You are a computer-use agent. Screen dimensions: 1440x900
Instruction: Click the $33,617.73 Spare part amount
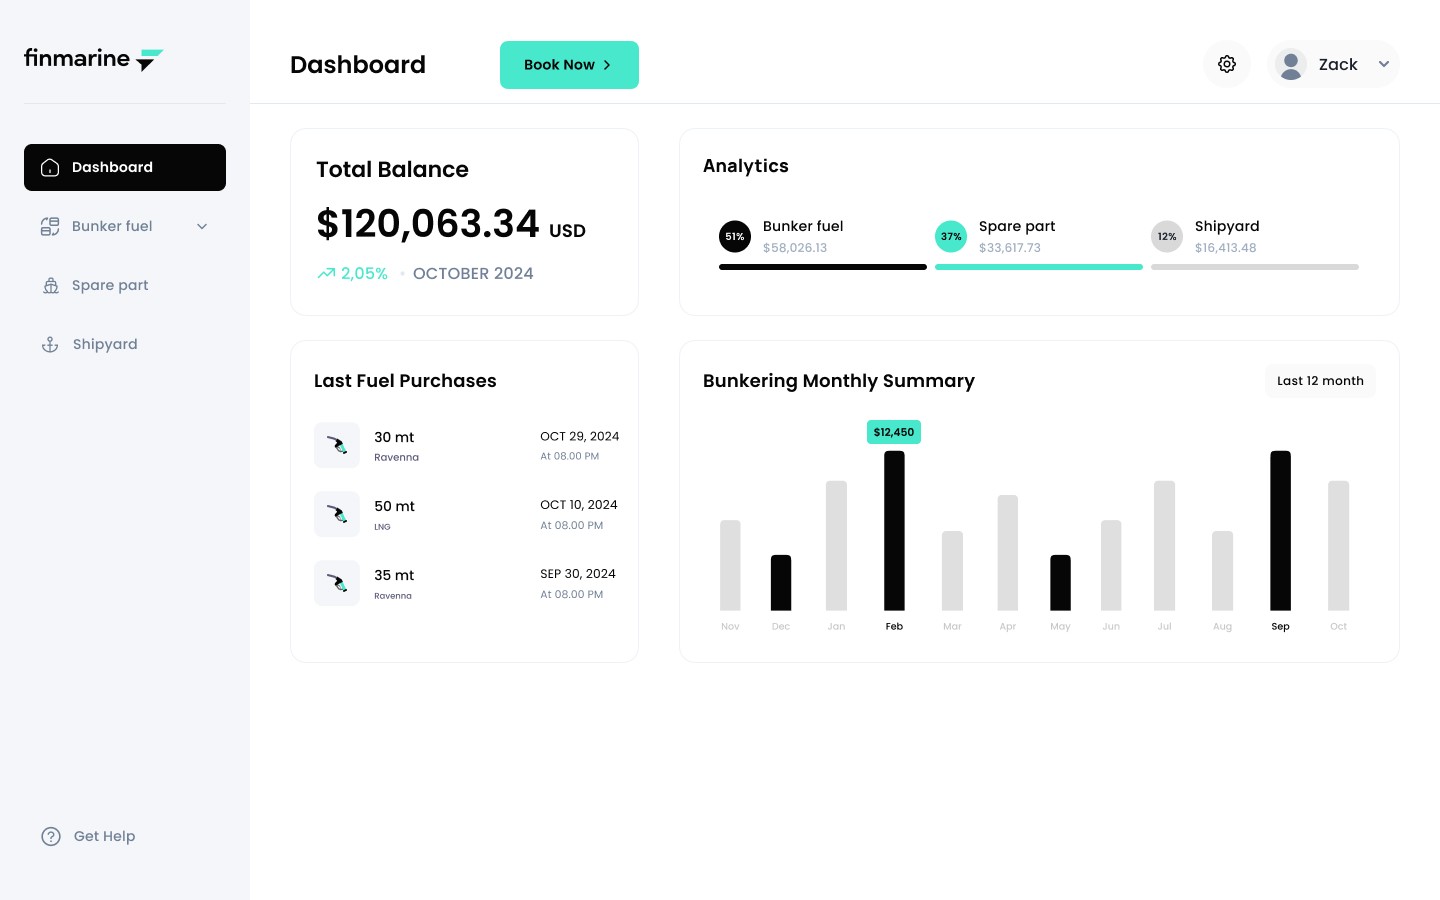tap(1010, 248)
